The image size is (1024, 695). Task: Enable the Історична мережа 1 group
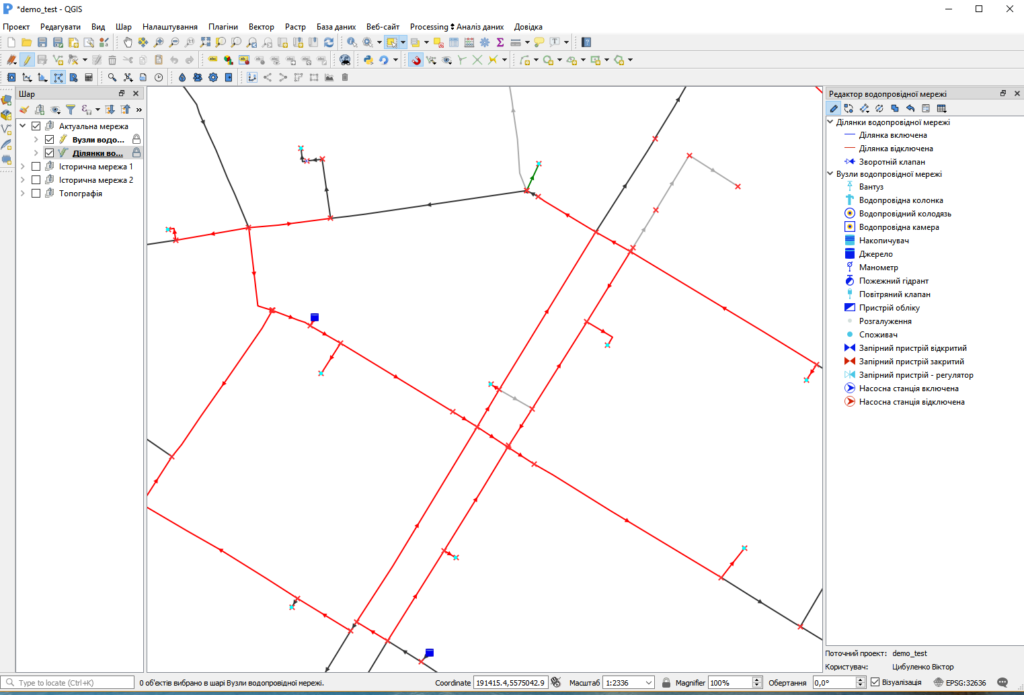point(36,167)
